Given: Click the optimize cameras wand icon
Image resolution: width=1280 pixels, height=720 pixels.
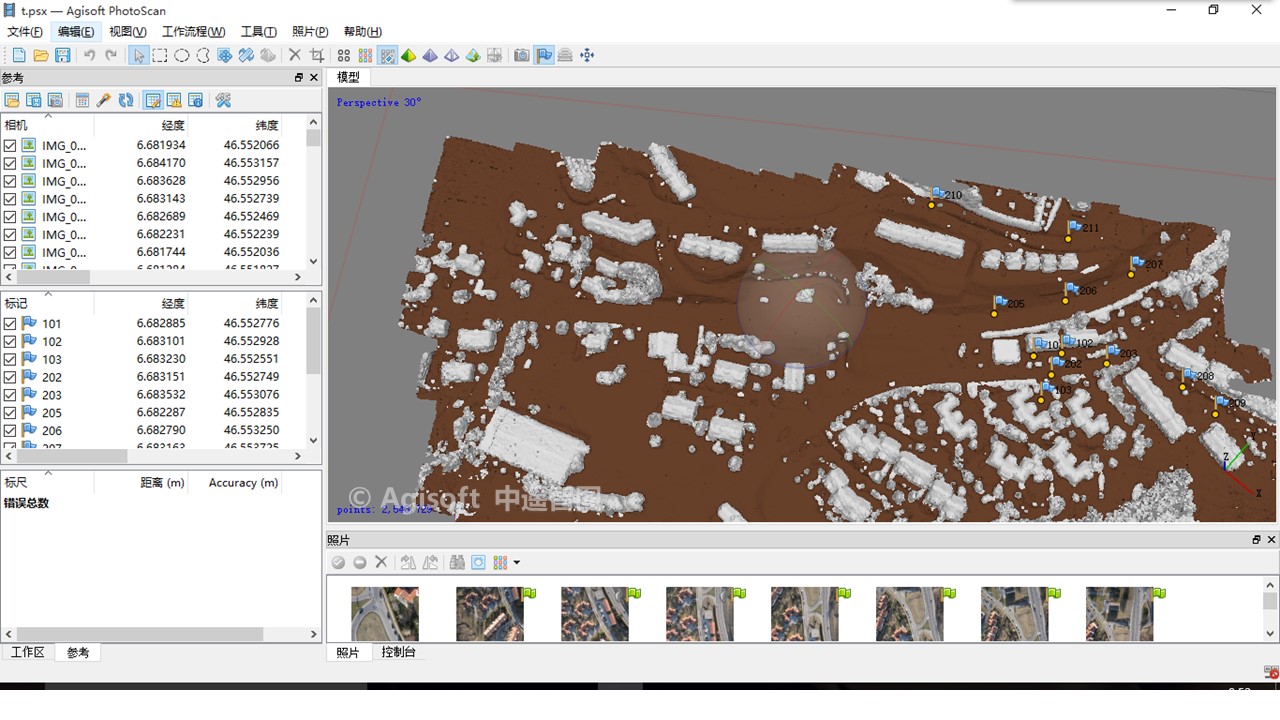Looking at the screenshot, I should 104,100.
